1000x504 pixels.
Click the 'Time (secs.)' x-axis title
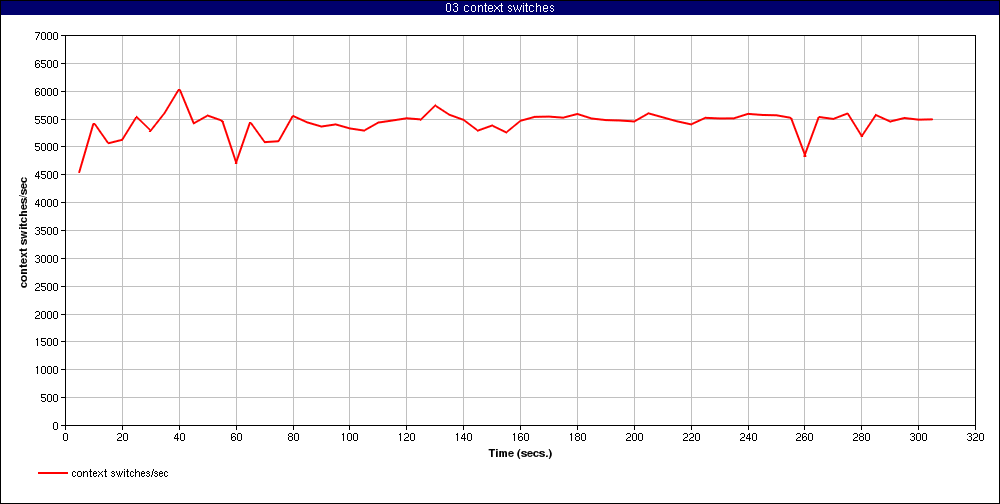(x=520, y=454)
